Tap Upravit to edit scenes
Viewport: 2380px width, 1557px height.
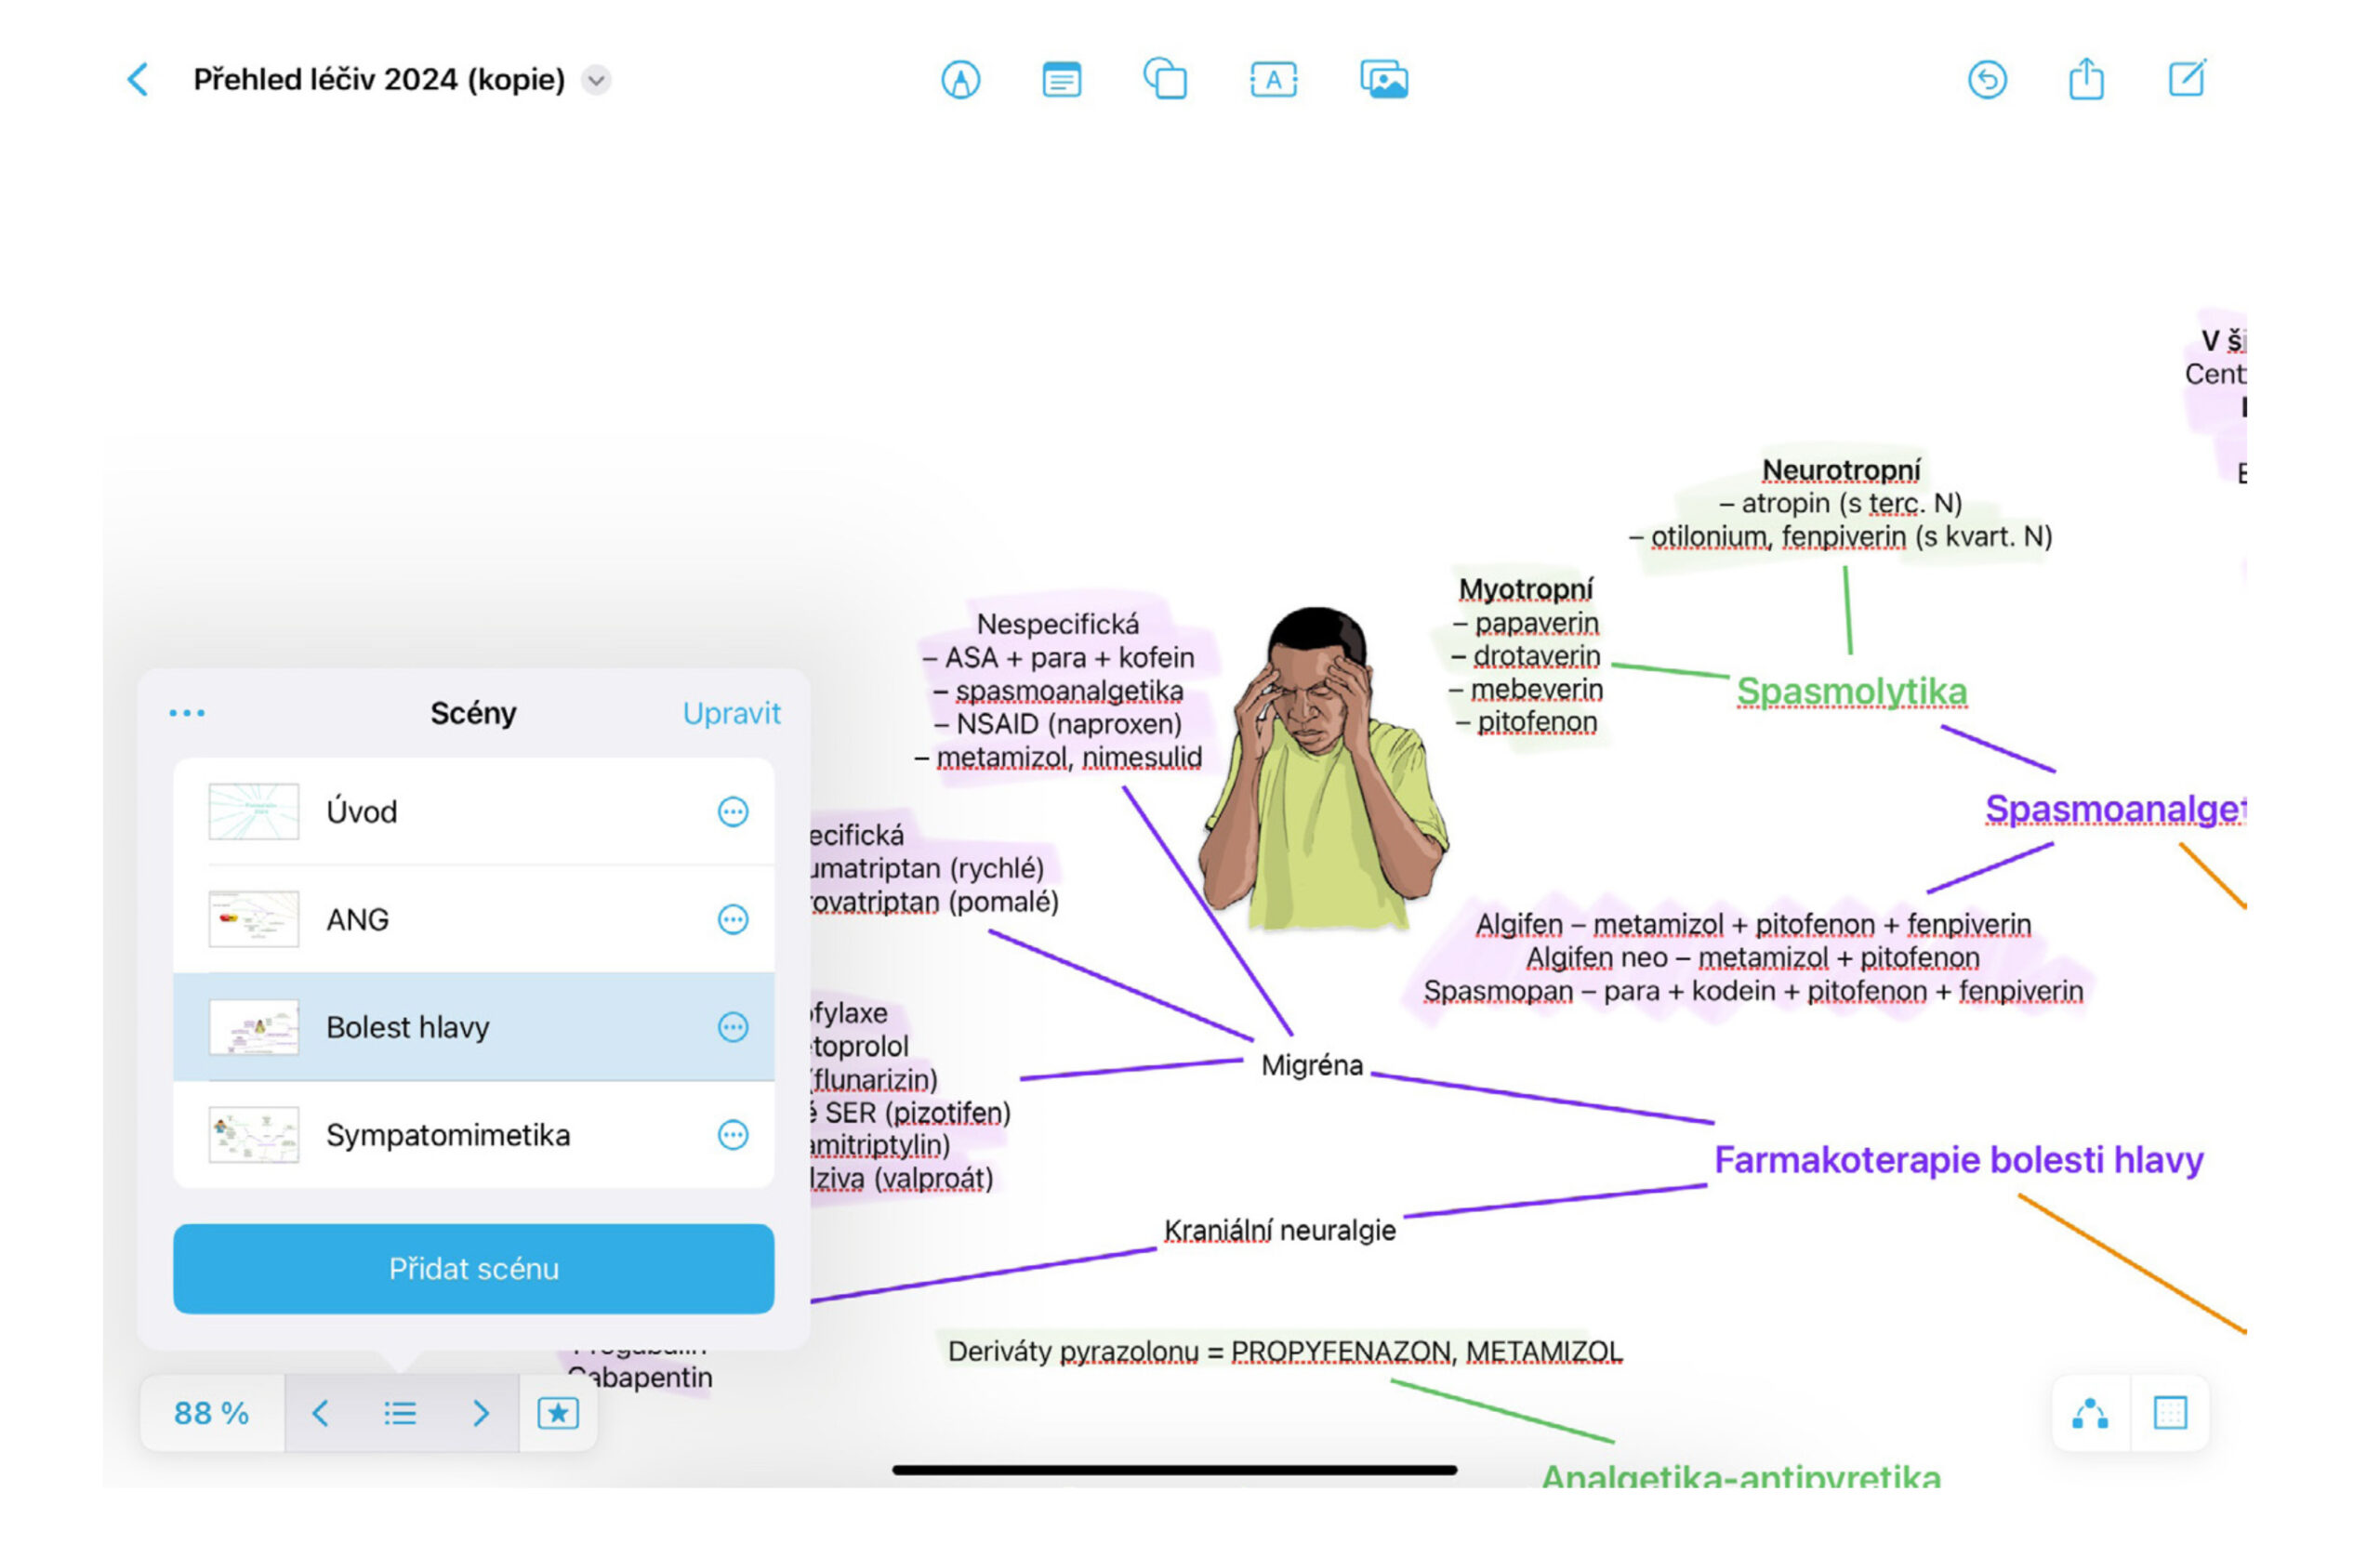(x=731, y=713)
